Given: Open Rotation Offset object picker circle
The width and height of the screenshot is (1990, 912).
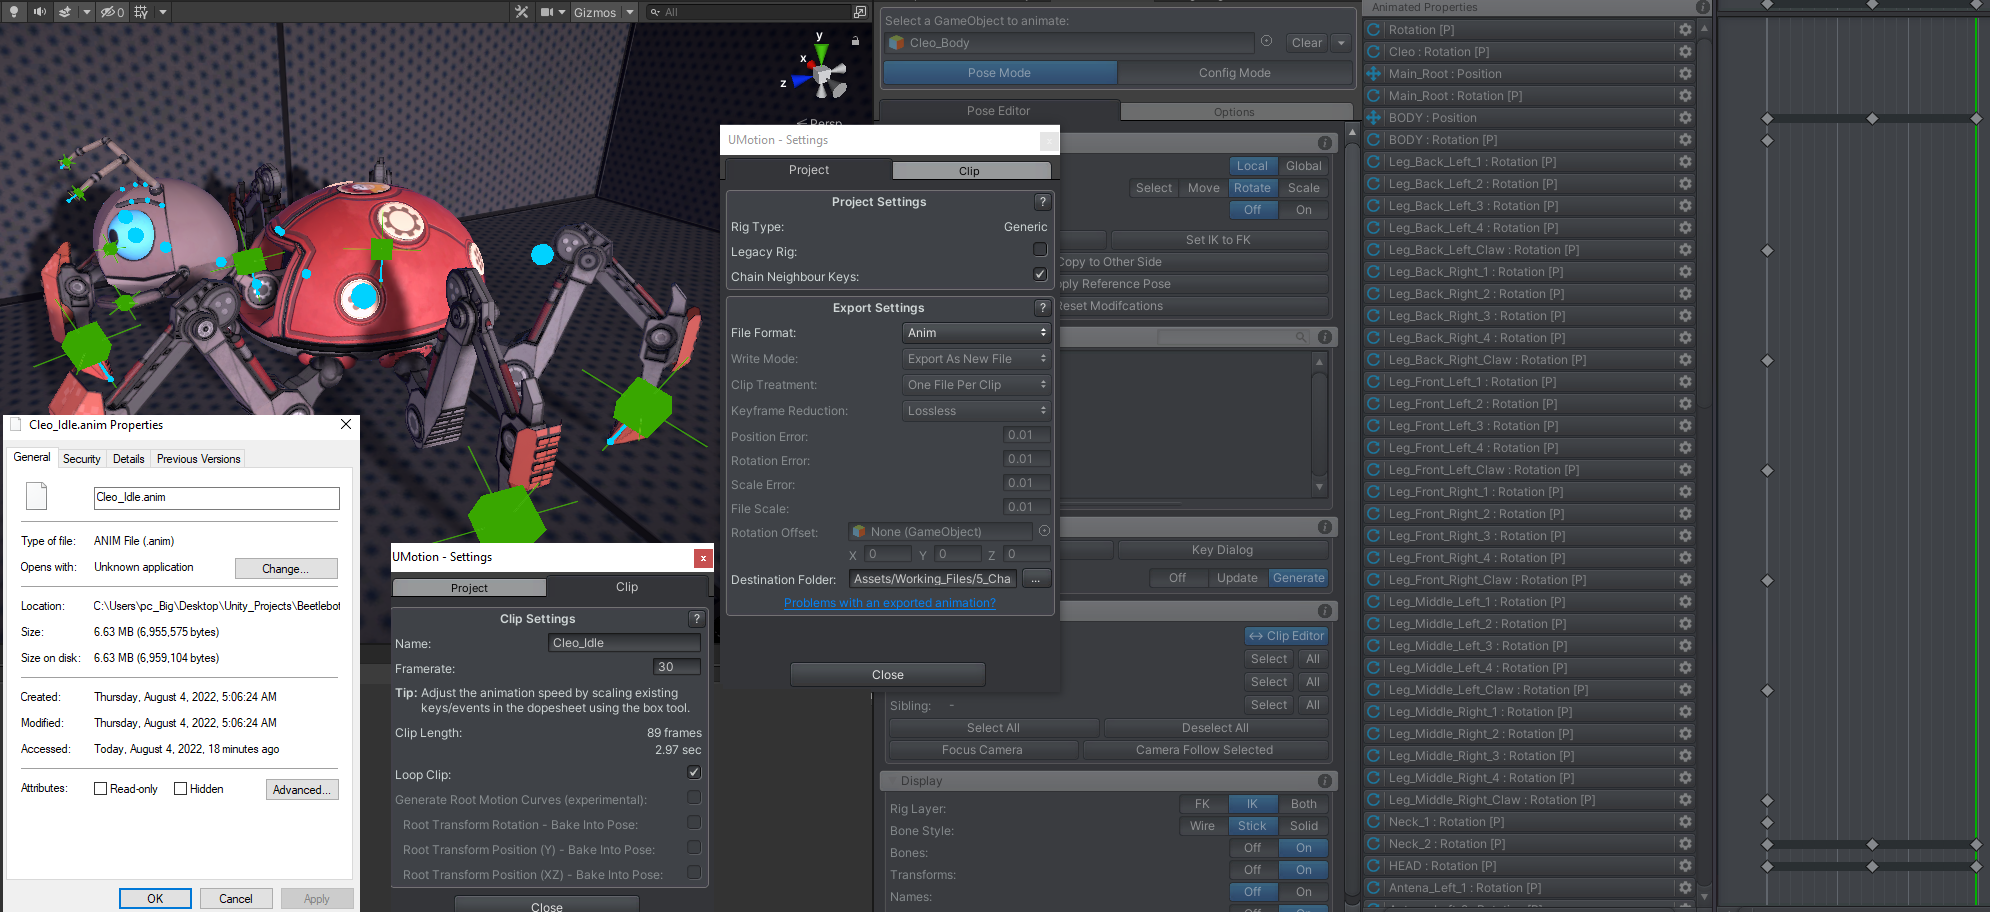Looking at the screenshot, I should pos(1044,531).
